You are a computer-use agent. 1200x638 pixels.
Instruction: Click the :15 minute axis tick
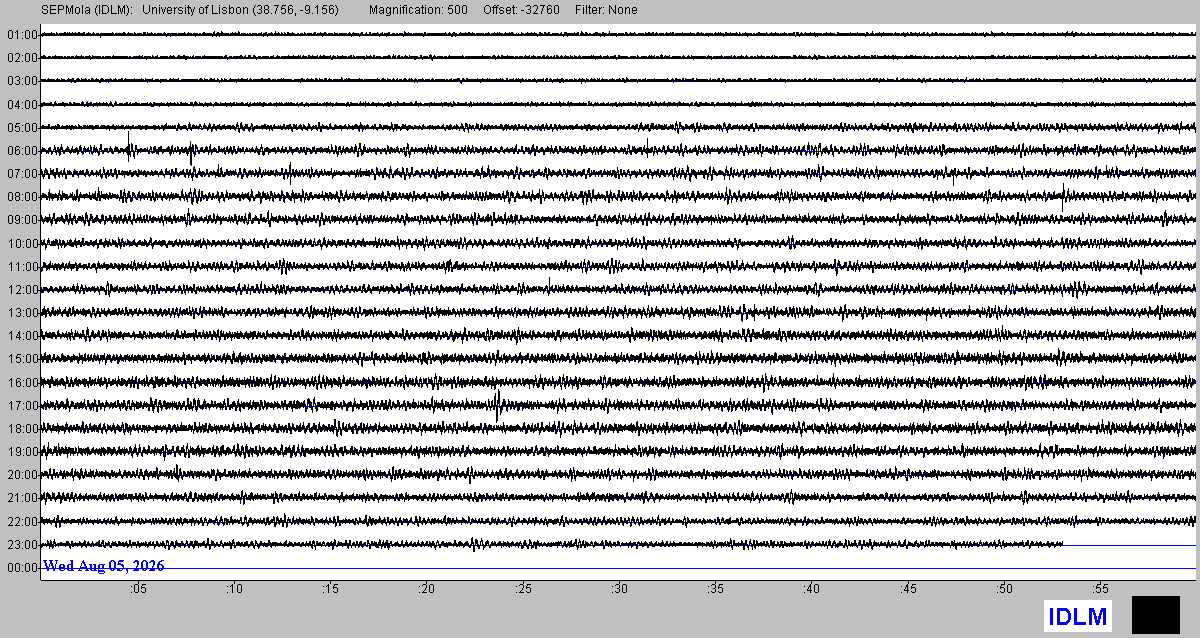click(x=330, y=589)
